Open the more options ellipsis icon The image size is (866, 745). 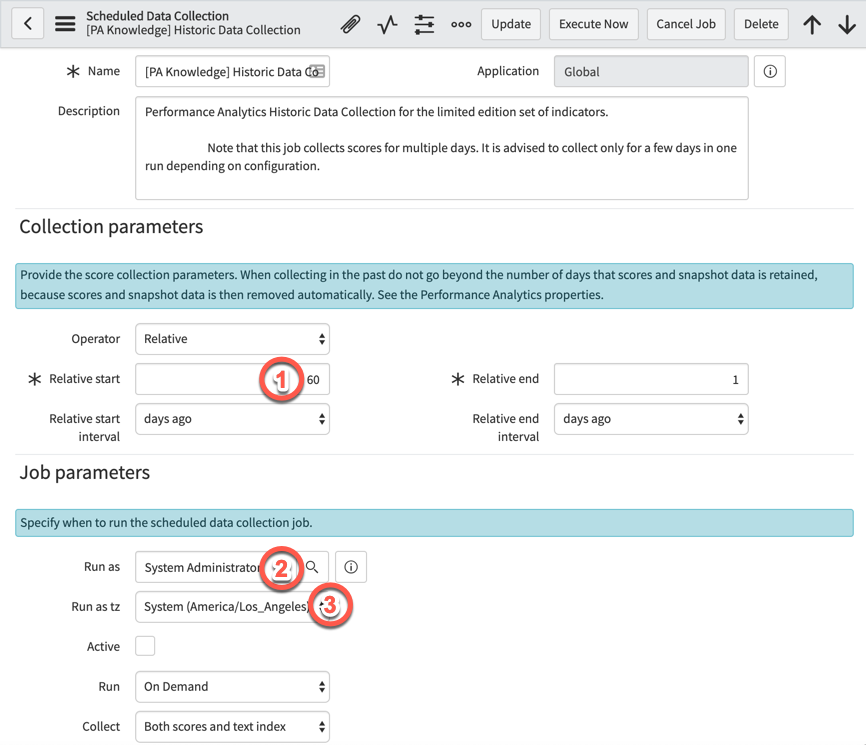461,24
